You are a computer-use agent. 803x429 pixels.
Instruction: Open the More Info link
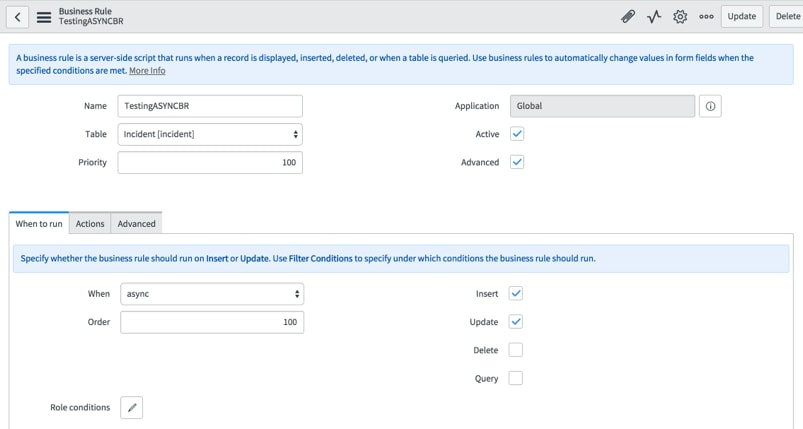(x=147, y=71)
